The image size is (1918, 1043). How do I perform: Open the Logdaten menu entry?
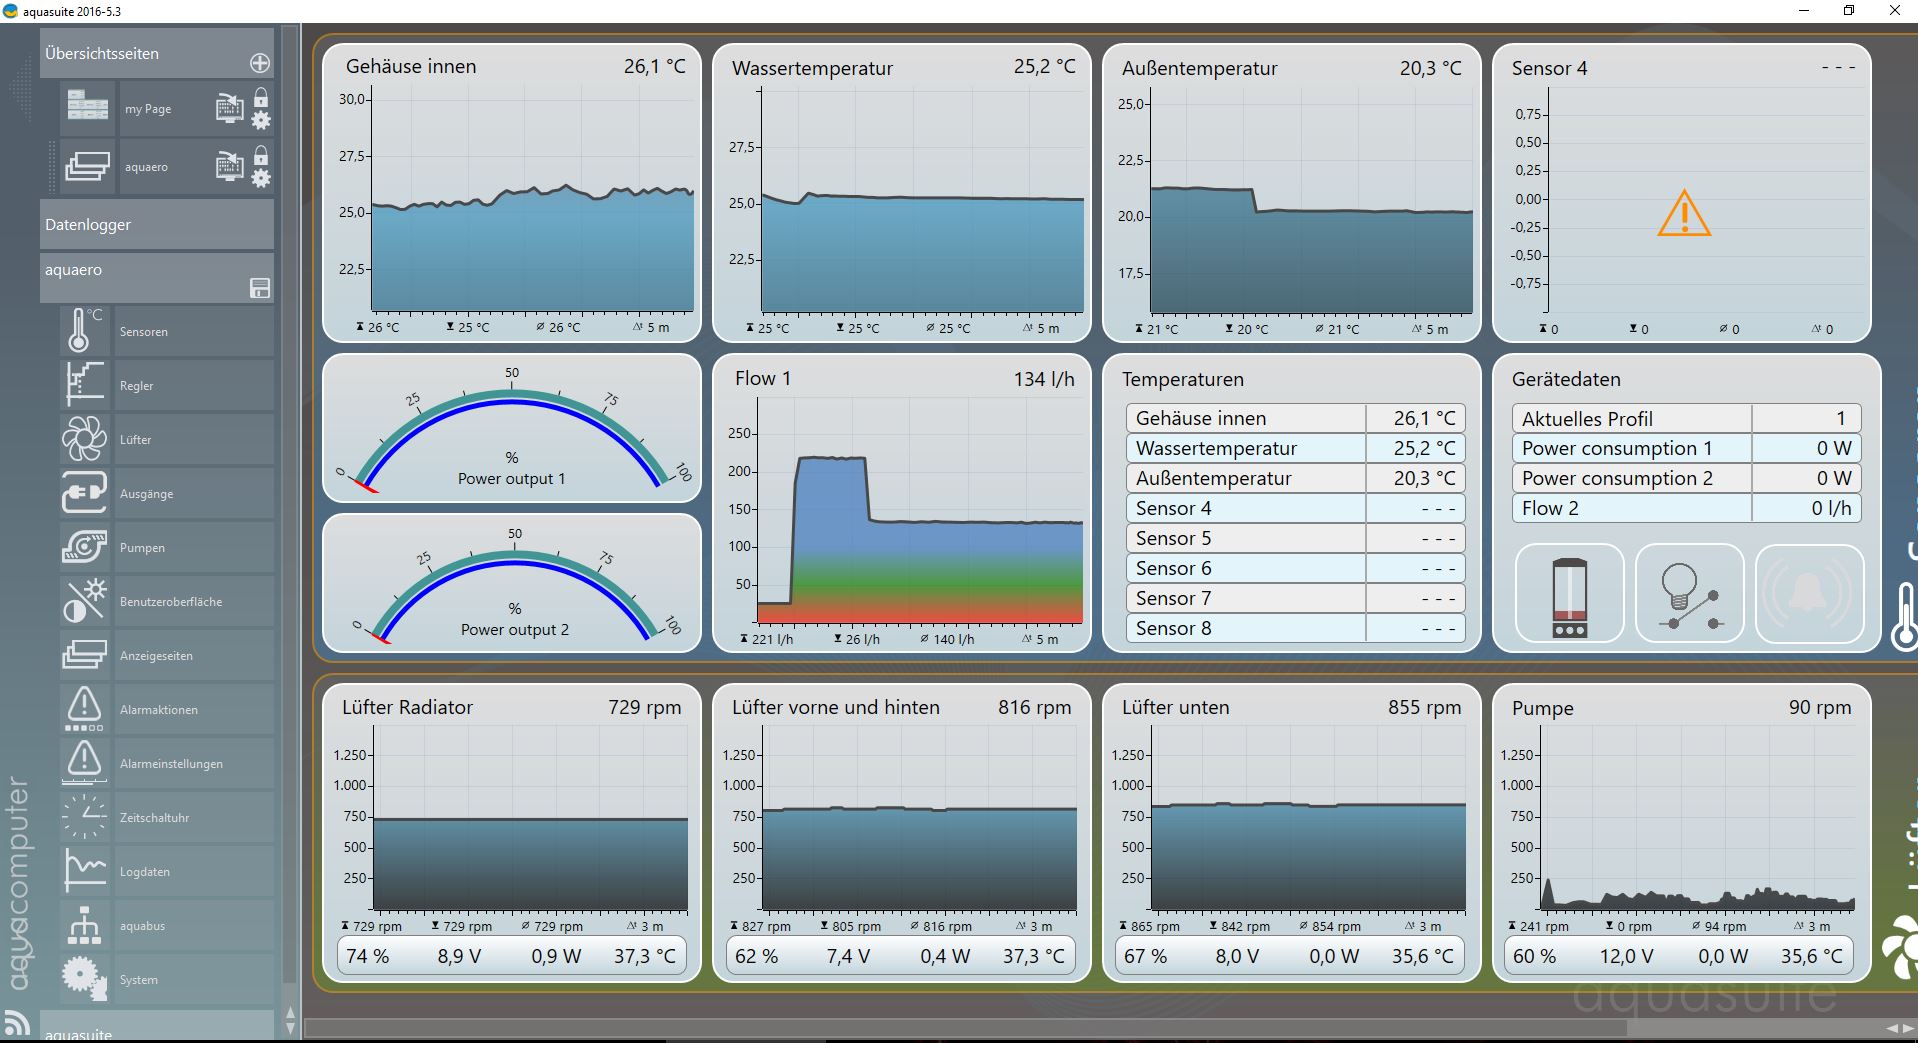(x=145, y=872)
